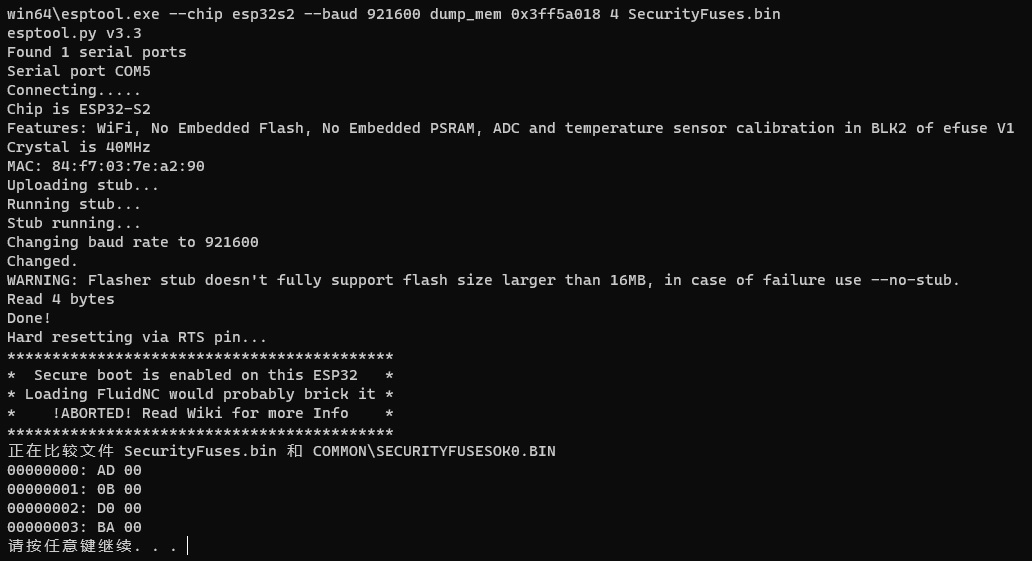The height and width of the screenshot is (561, 1032).
Task: Click the 00000003: BA 00 compare line
Action: 74,527
